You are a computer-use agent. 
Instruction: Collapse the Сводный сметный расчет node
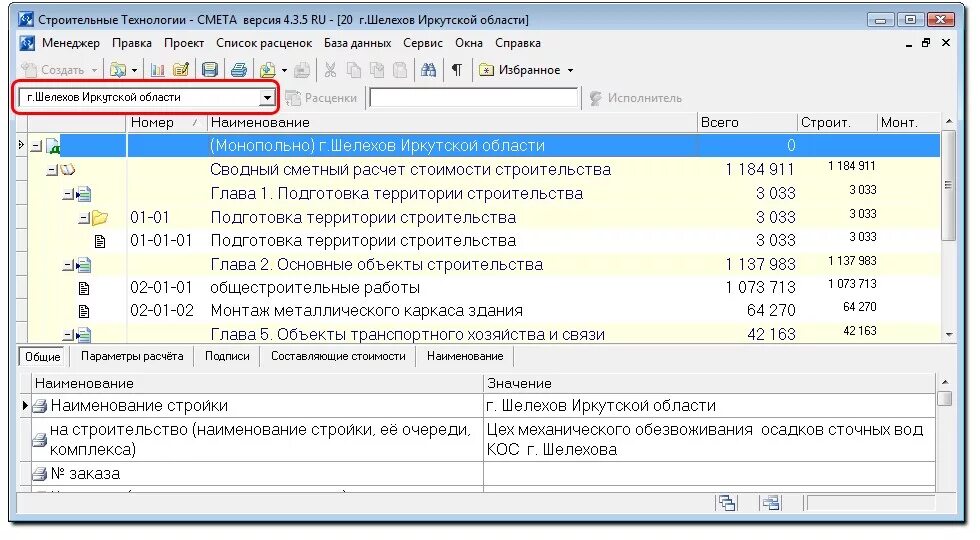[52, 170]
